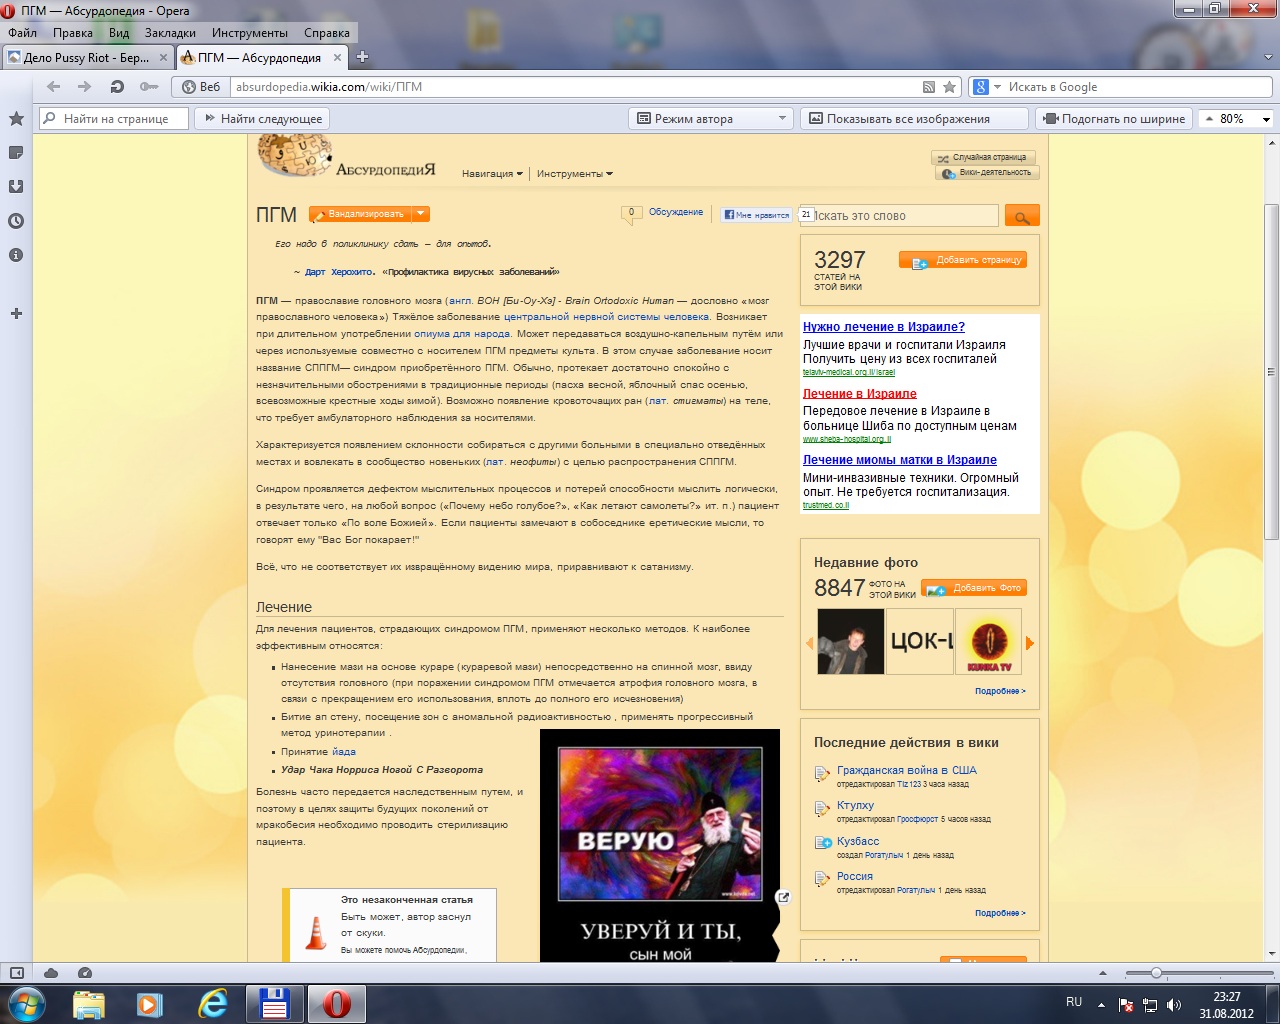Open 'Гражданская война в США' link
This screenshot has width=1280, height=1024.
pyautogui.click(x=906, y=770)
